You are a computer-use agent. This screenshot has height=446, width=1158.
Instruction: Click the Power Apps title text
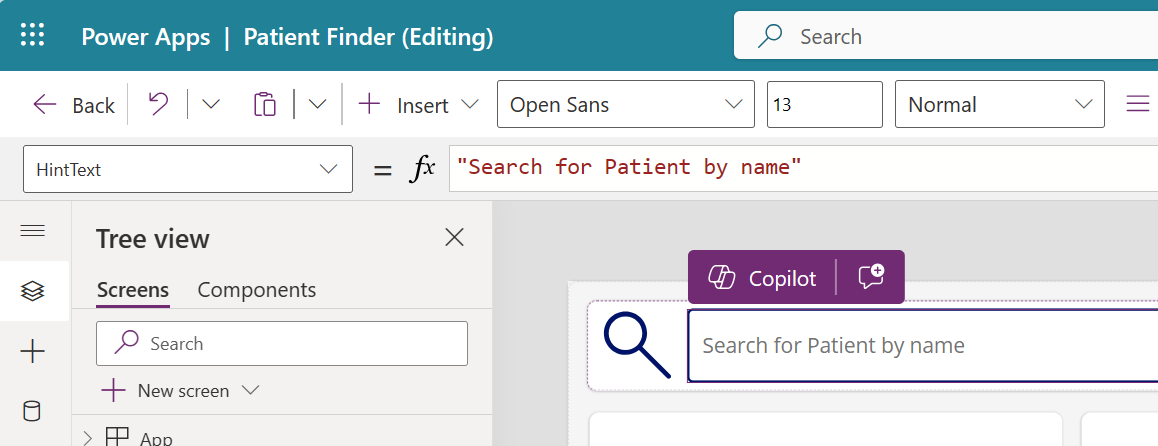(146, 37)
